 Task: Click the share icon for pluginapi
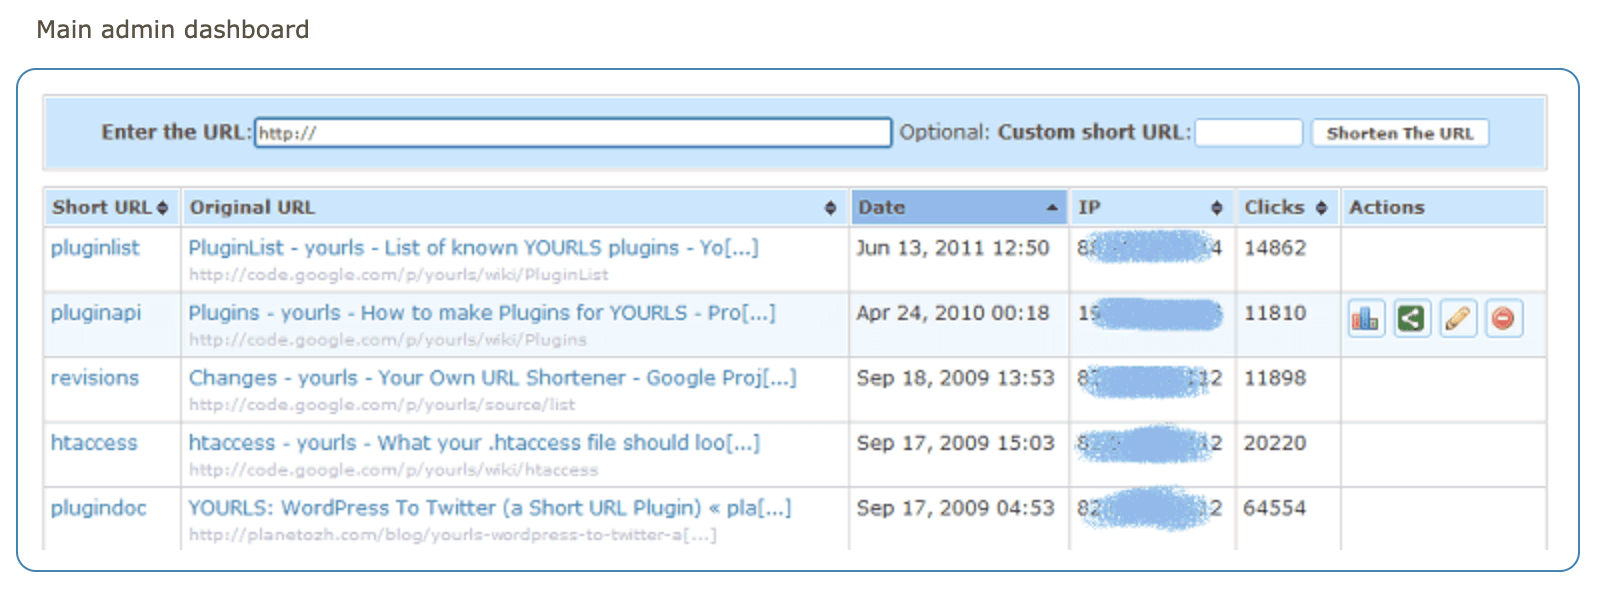pyautogui.click(x=1411, y=319)
